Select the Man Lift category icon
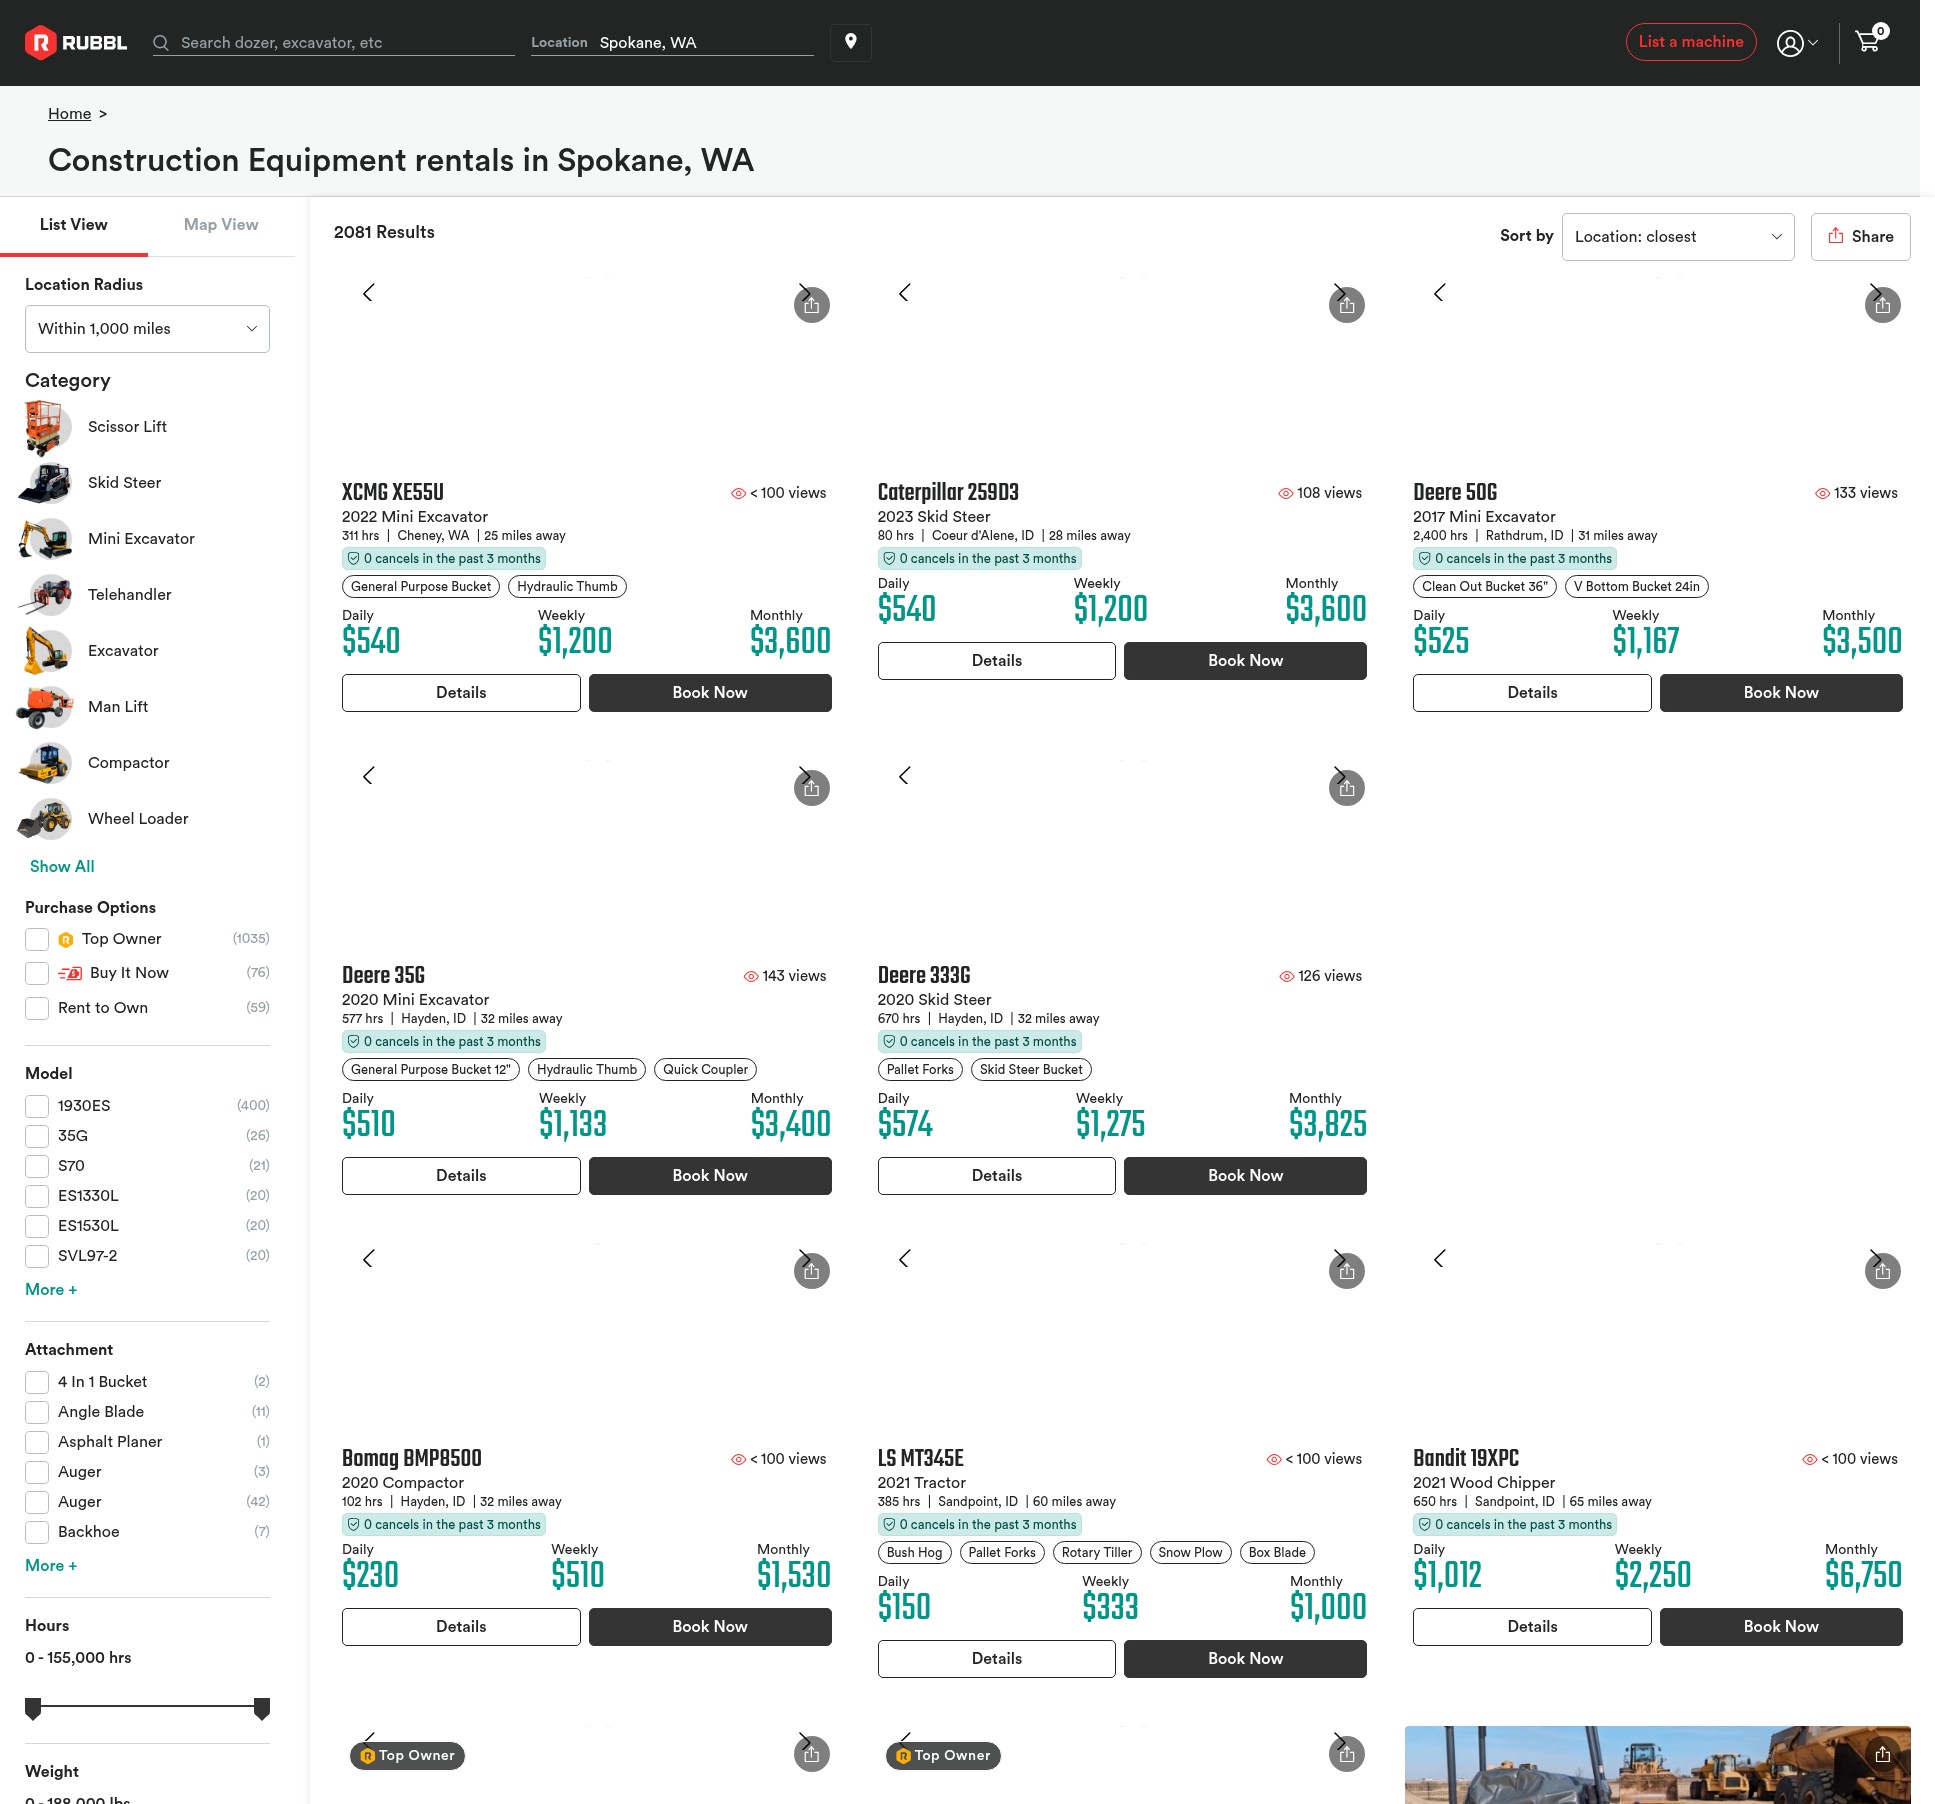Screen dimensions: 1935x1804 pos(44,707)
